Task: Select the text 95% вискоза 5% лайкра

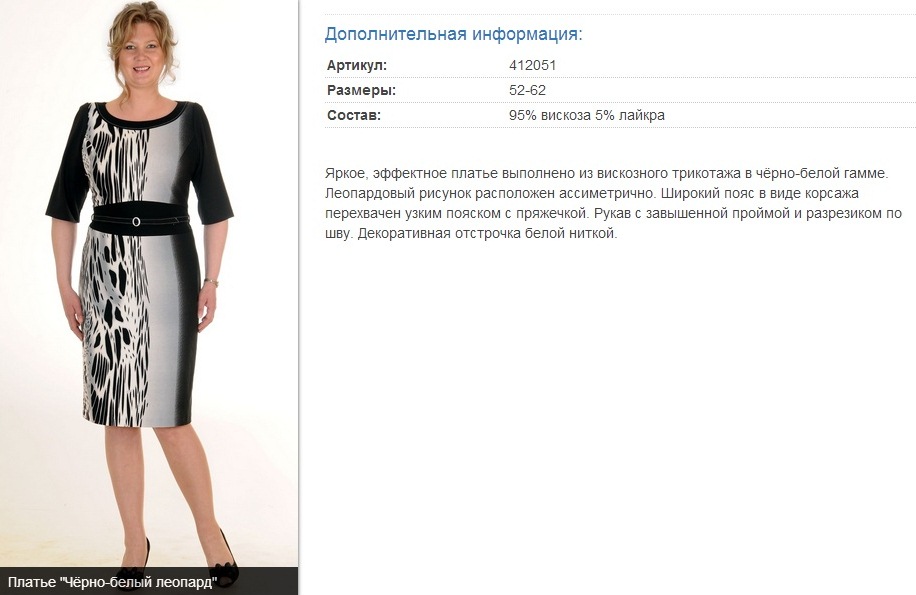Action: [x=587, y=115]
